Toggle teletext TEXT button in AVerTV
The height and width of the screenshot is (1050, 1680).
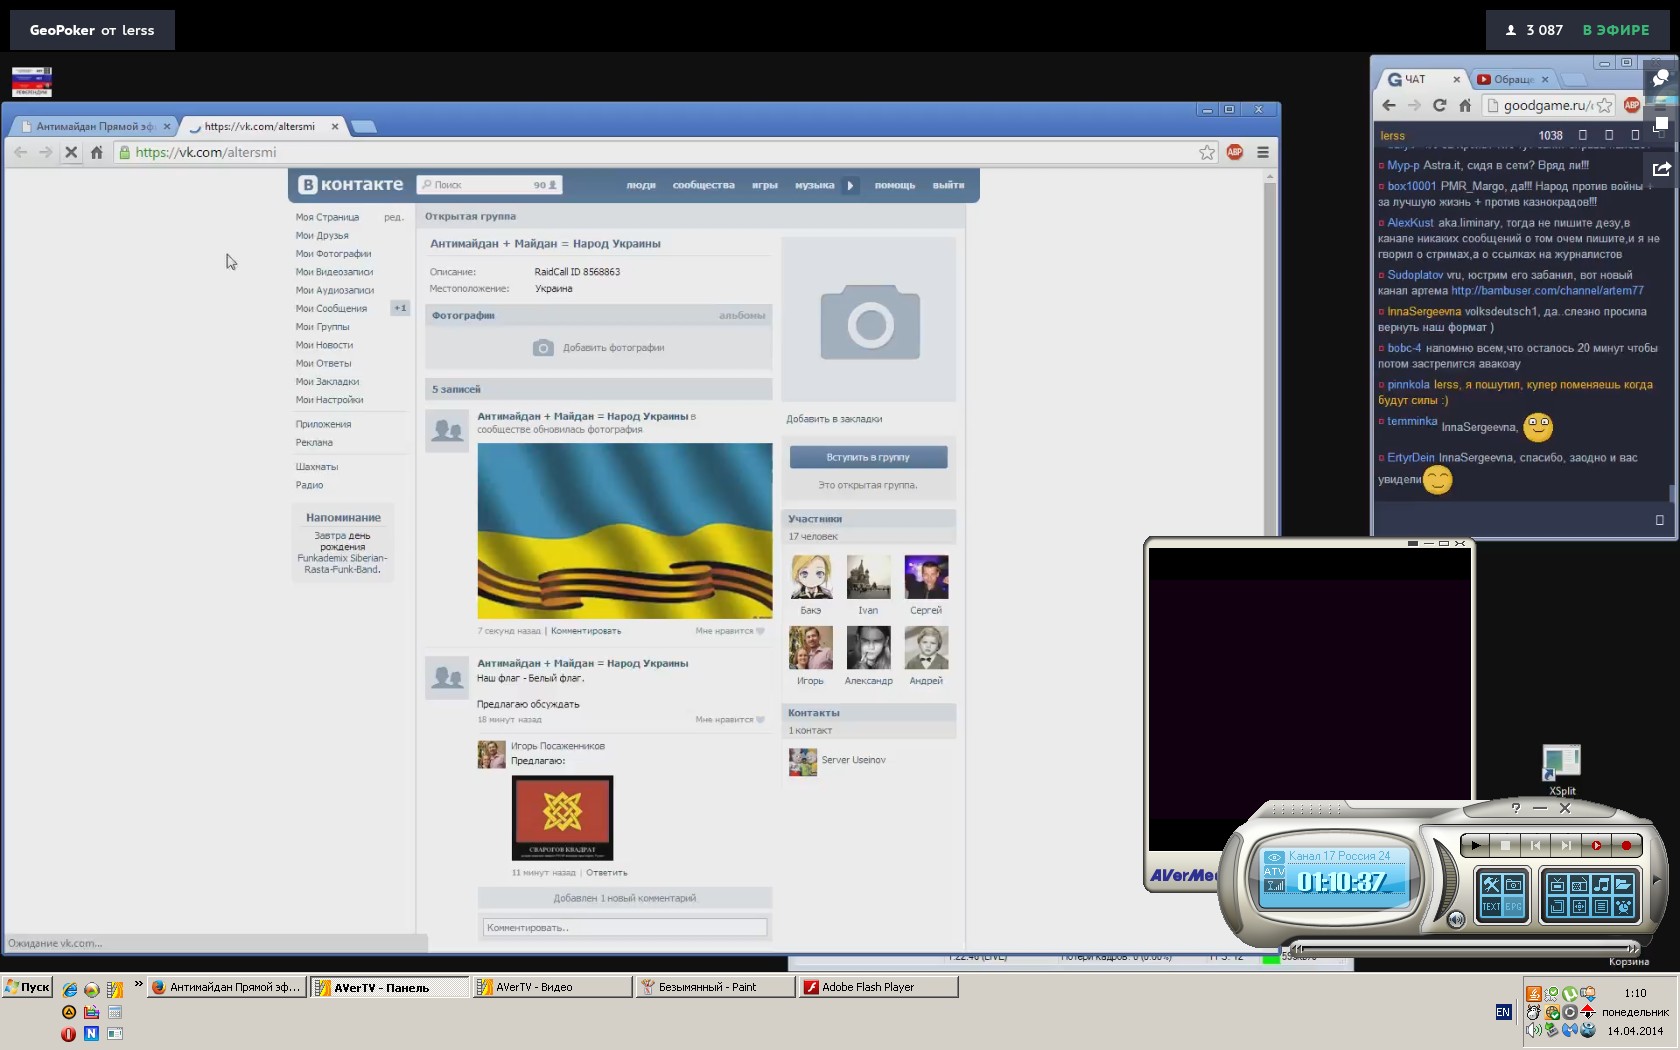(x=1490, y=907)
